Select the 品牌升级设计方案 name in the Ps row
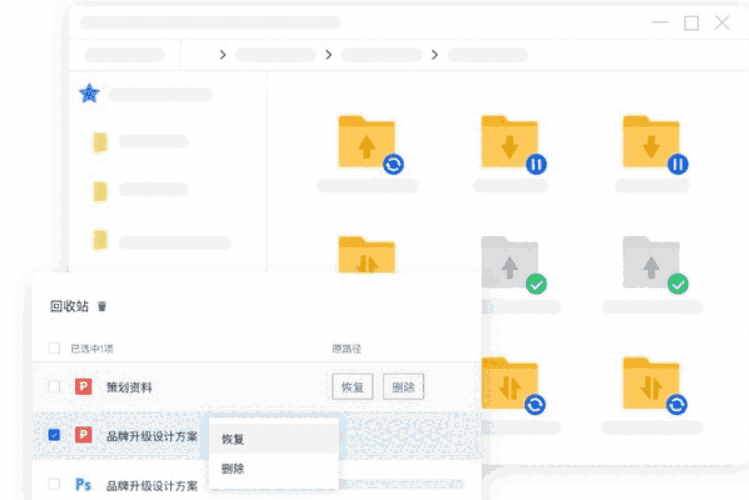This screenshot has width=749, height=500. click(152, 486)
